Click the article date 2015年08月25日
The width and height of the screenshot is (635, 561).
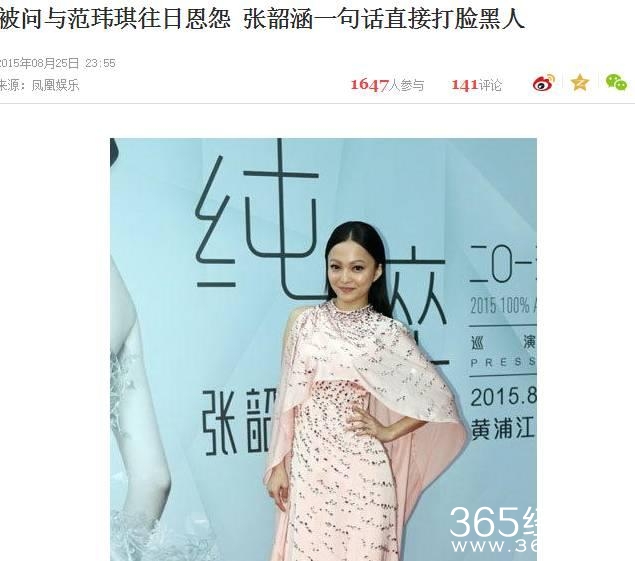(x=40, y=64)
